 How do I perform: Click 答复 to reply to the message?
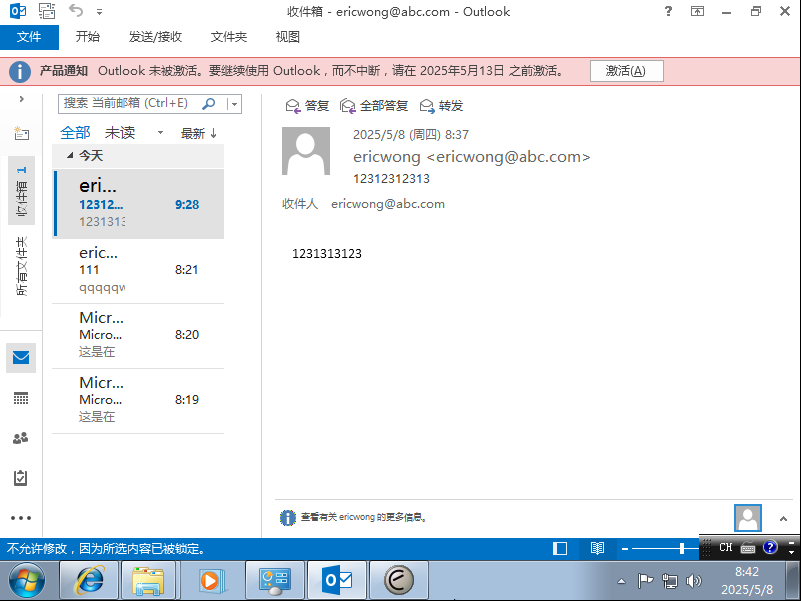pyautogui.click(x=307, y=106)
